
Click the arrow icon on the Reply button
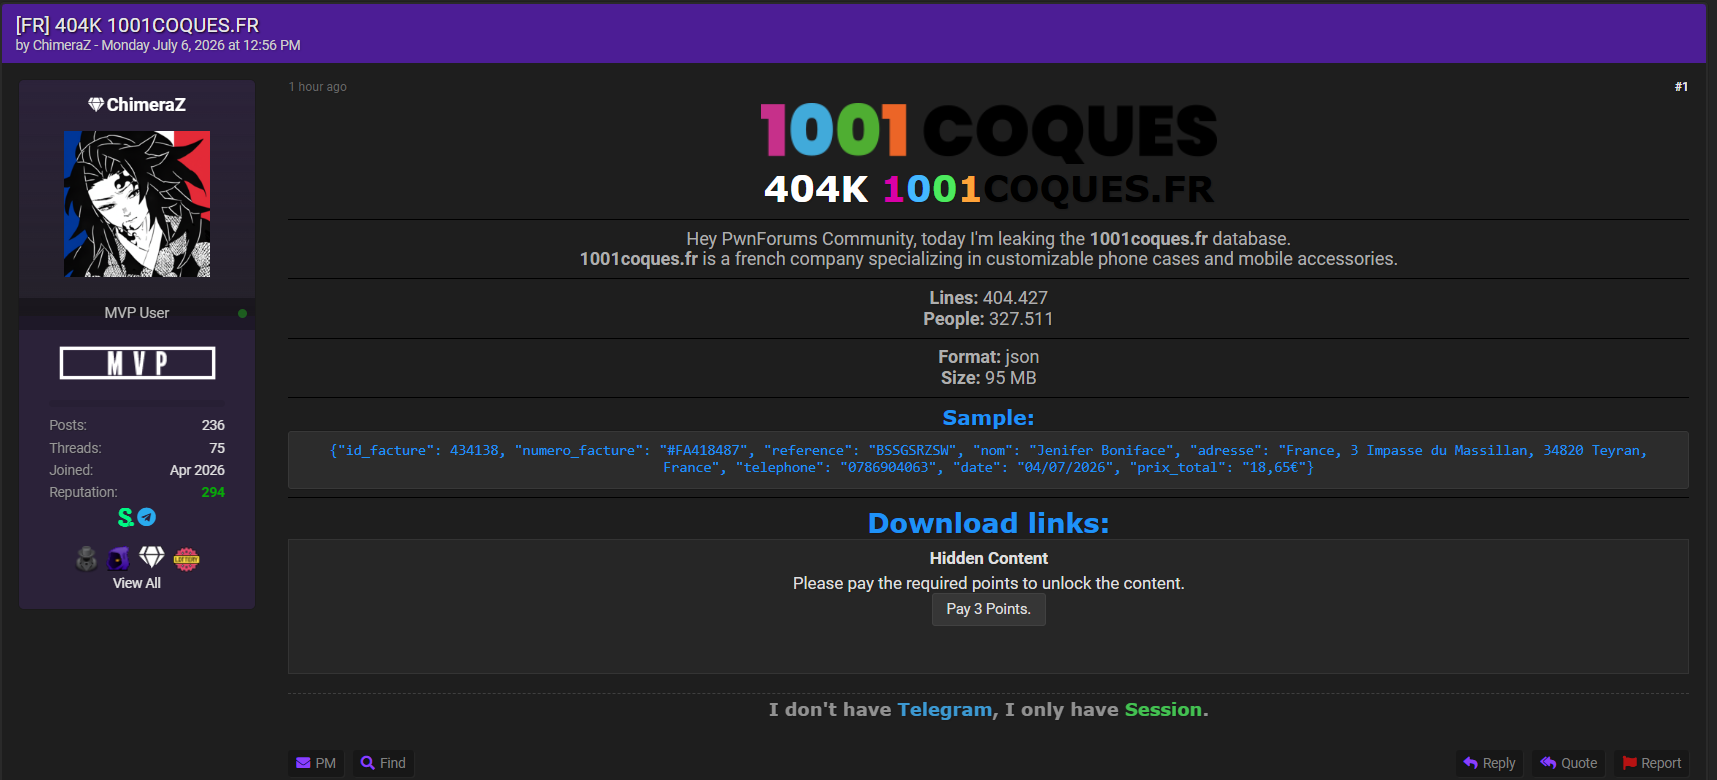pos(1470,763)
